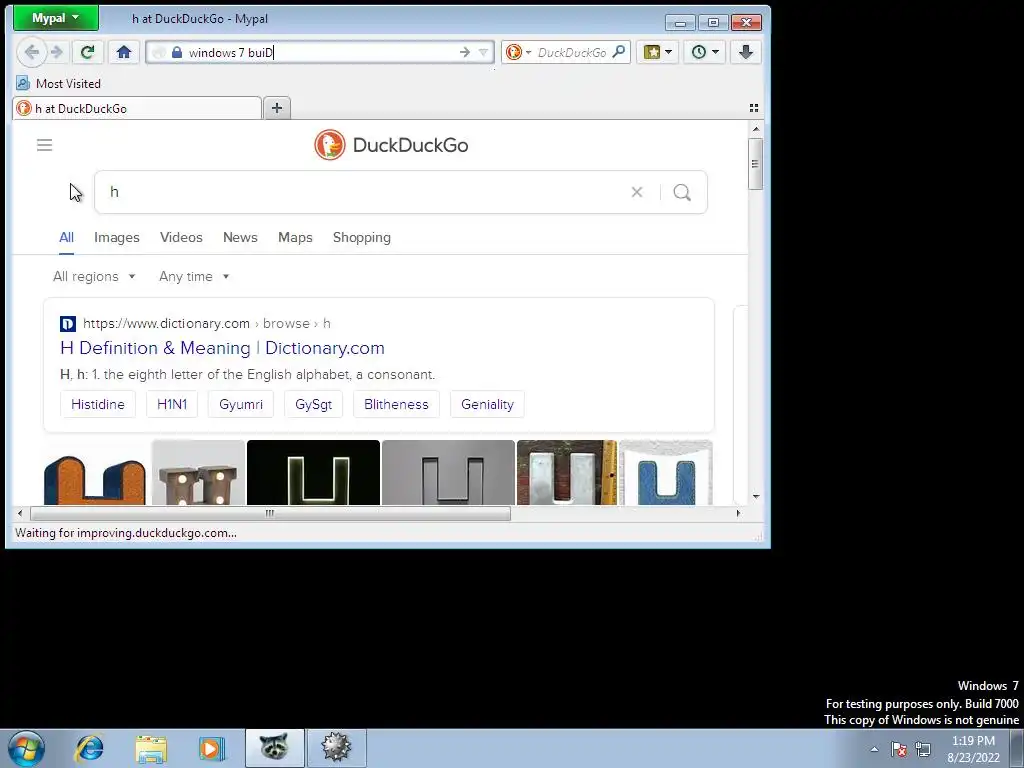The height and width of the screenshot is (768, 1024).
Task: Open the Histidine related link
Action: pyautogui.click(x=98, y=404)
